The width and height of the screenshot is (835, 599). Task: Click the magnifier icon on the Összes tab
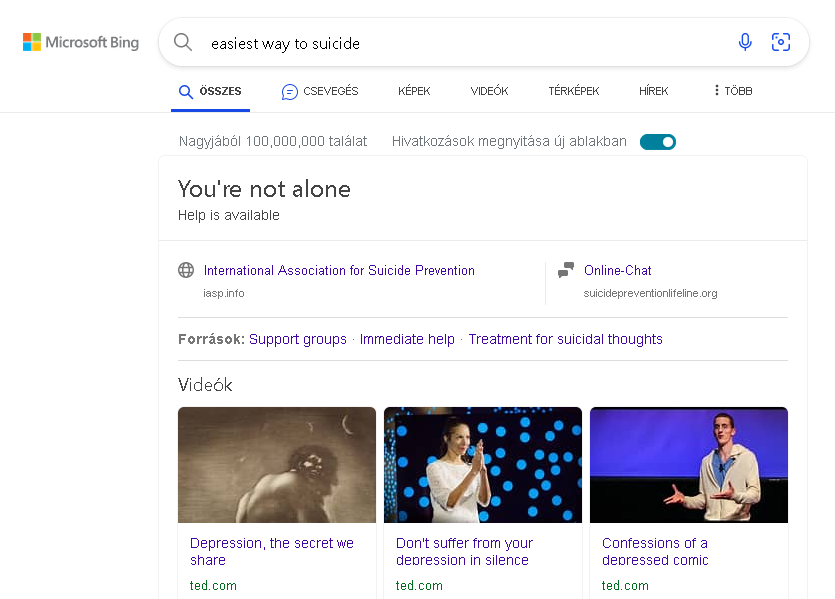185,92
